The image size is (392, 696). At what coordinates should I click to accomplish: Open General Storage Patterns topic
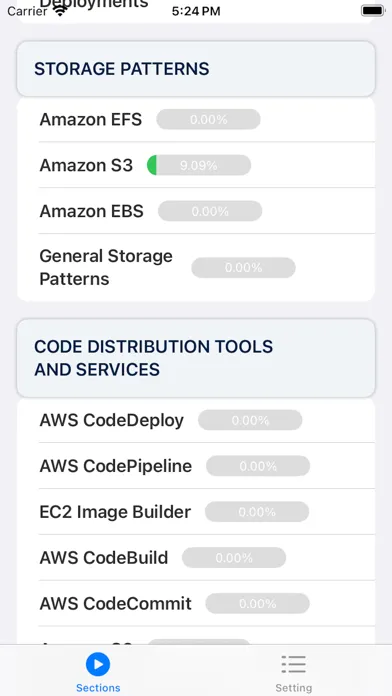pos(196,267)
